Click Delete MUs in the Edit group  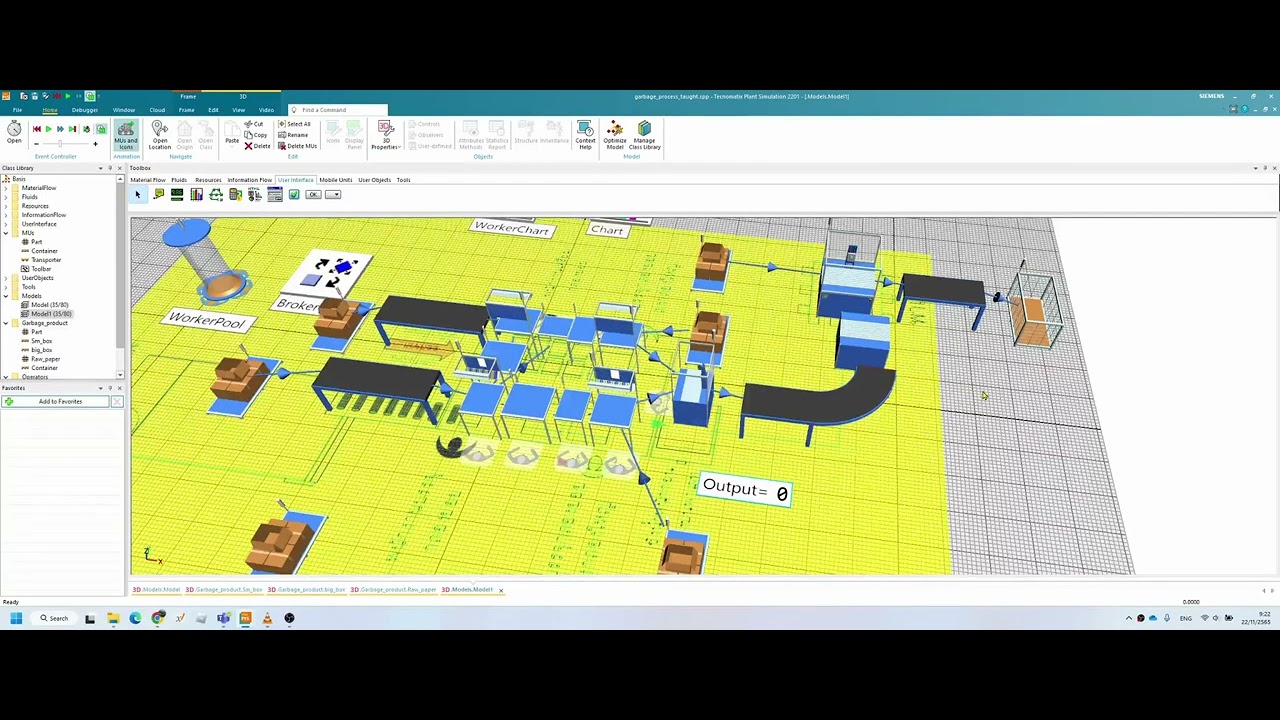(x=298, y=146)
